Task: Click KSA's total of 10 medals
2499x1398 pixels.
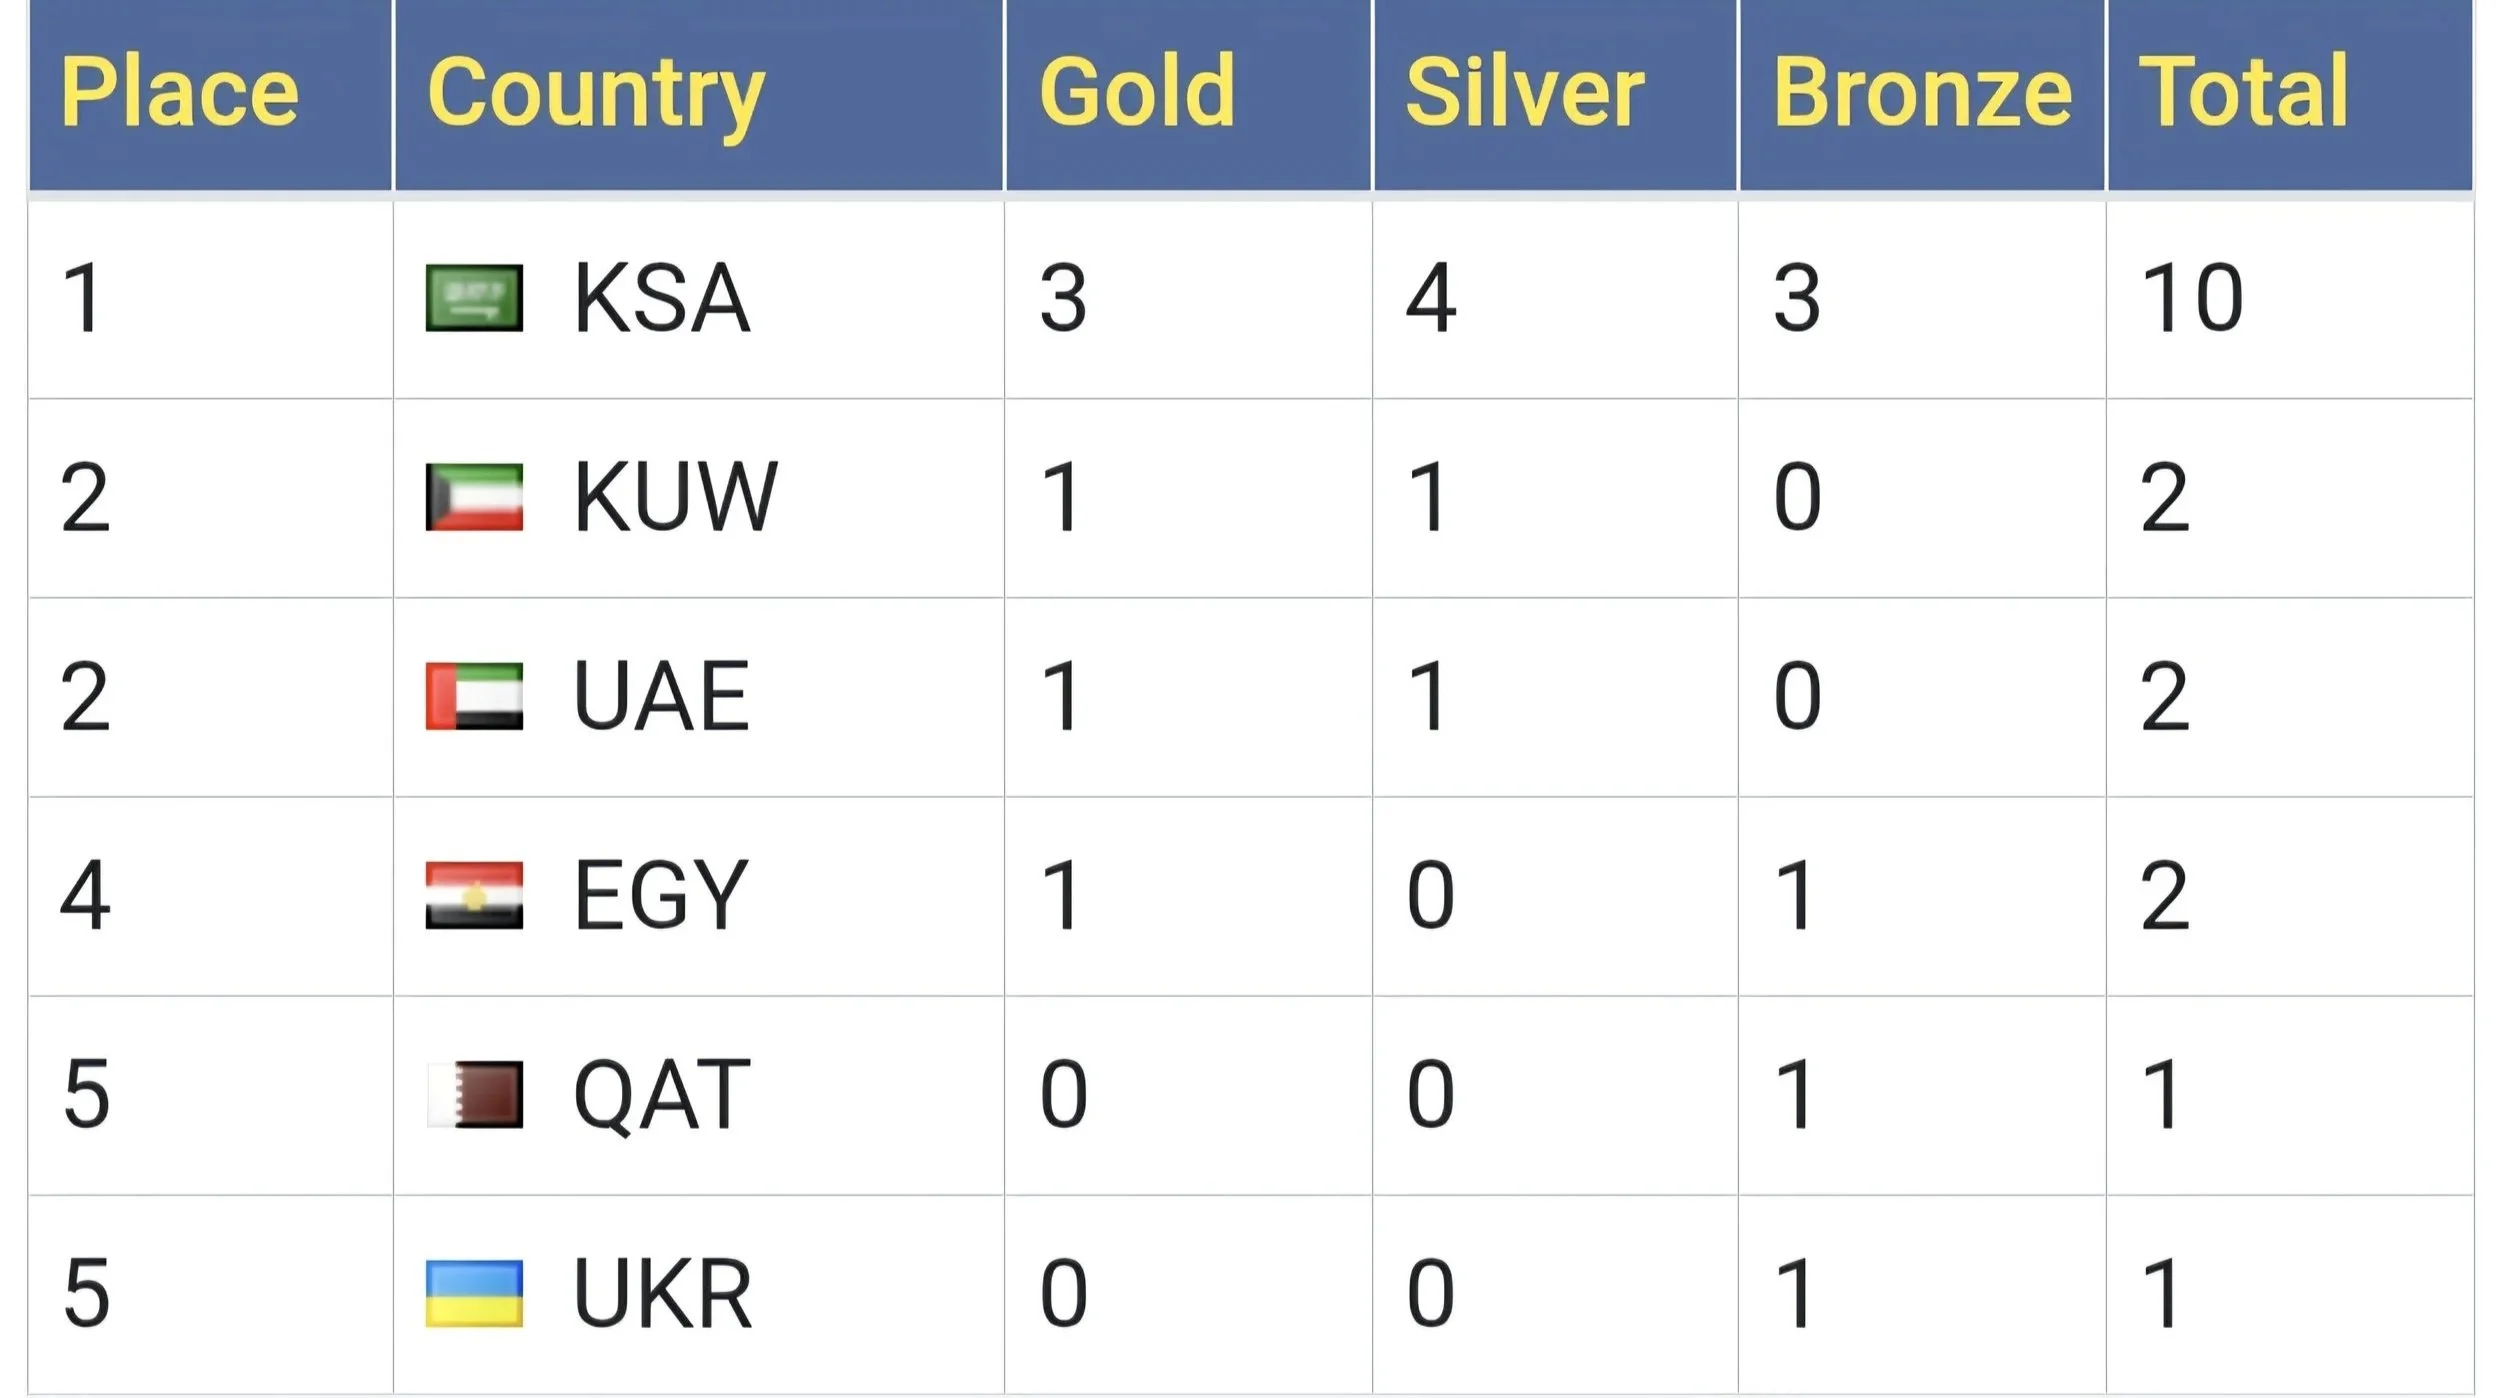Action: (x=2192, y=297)
